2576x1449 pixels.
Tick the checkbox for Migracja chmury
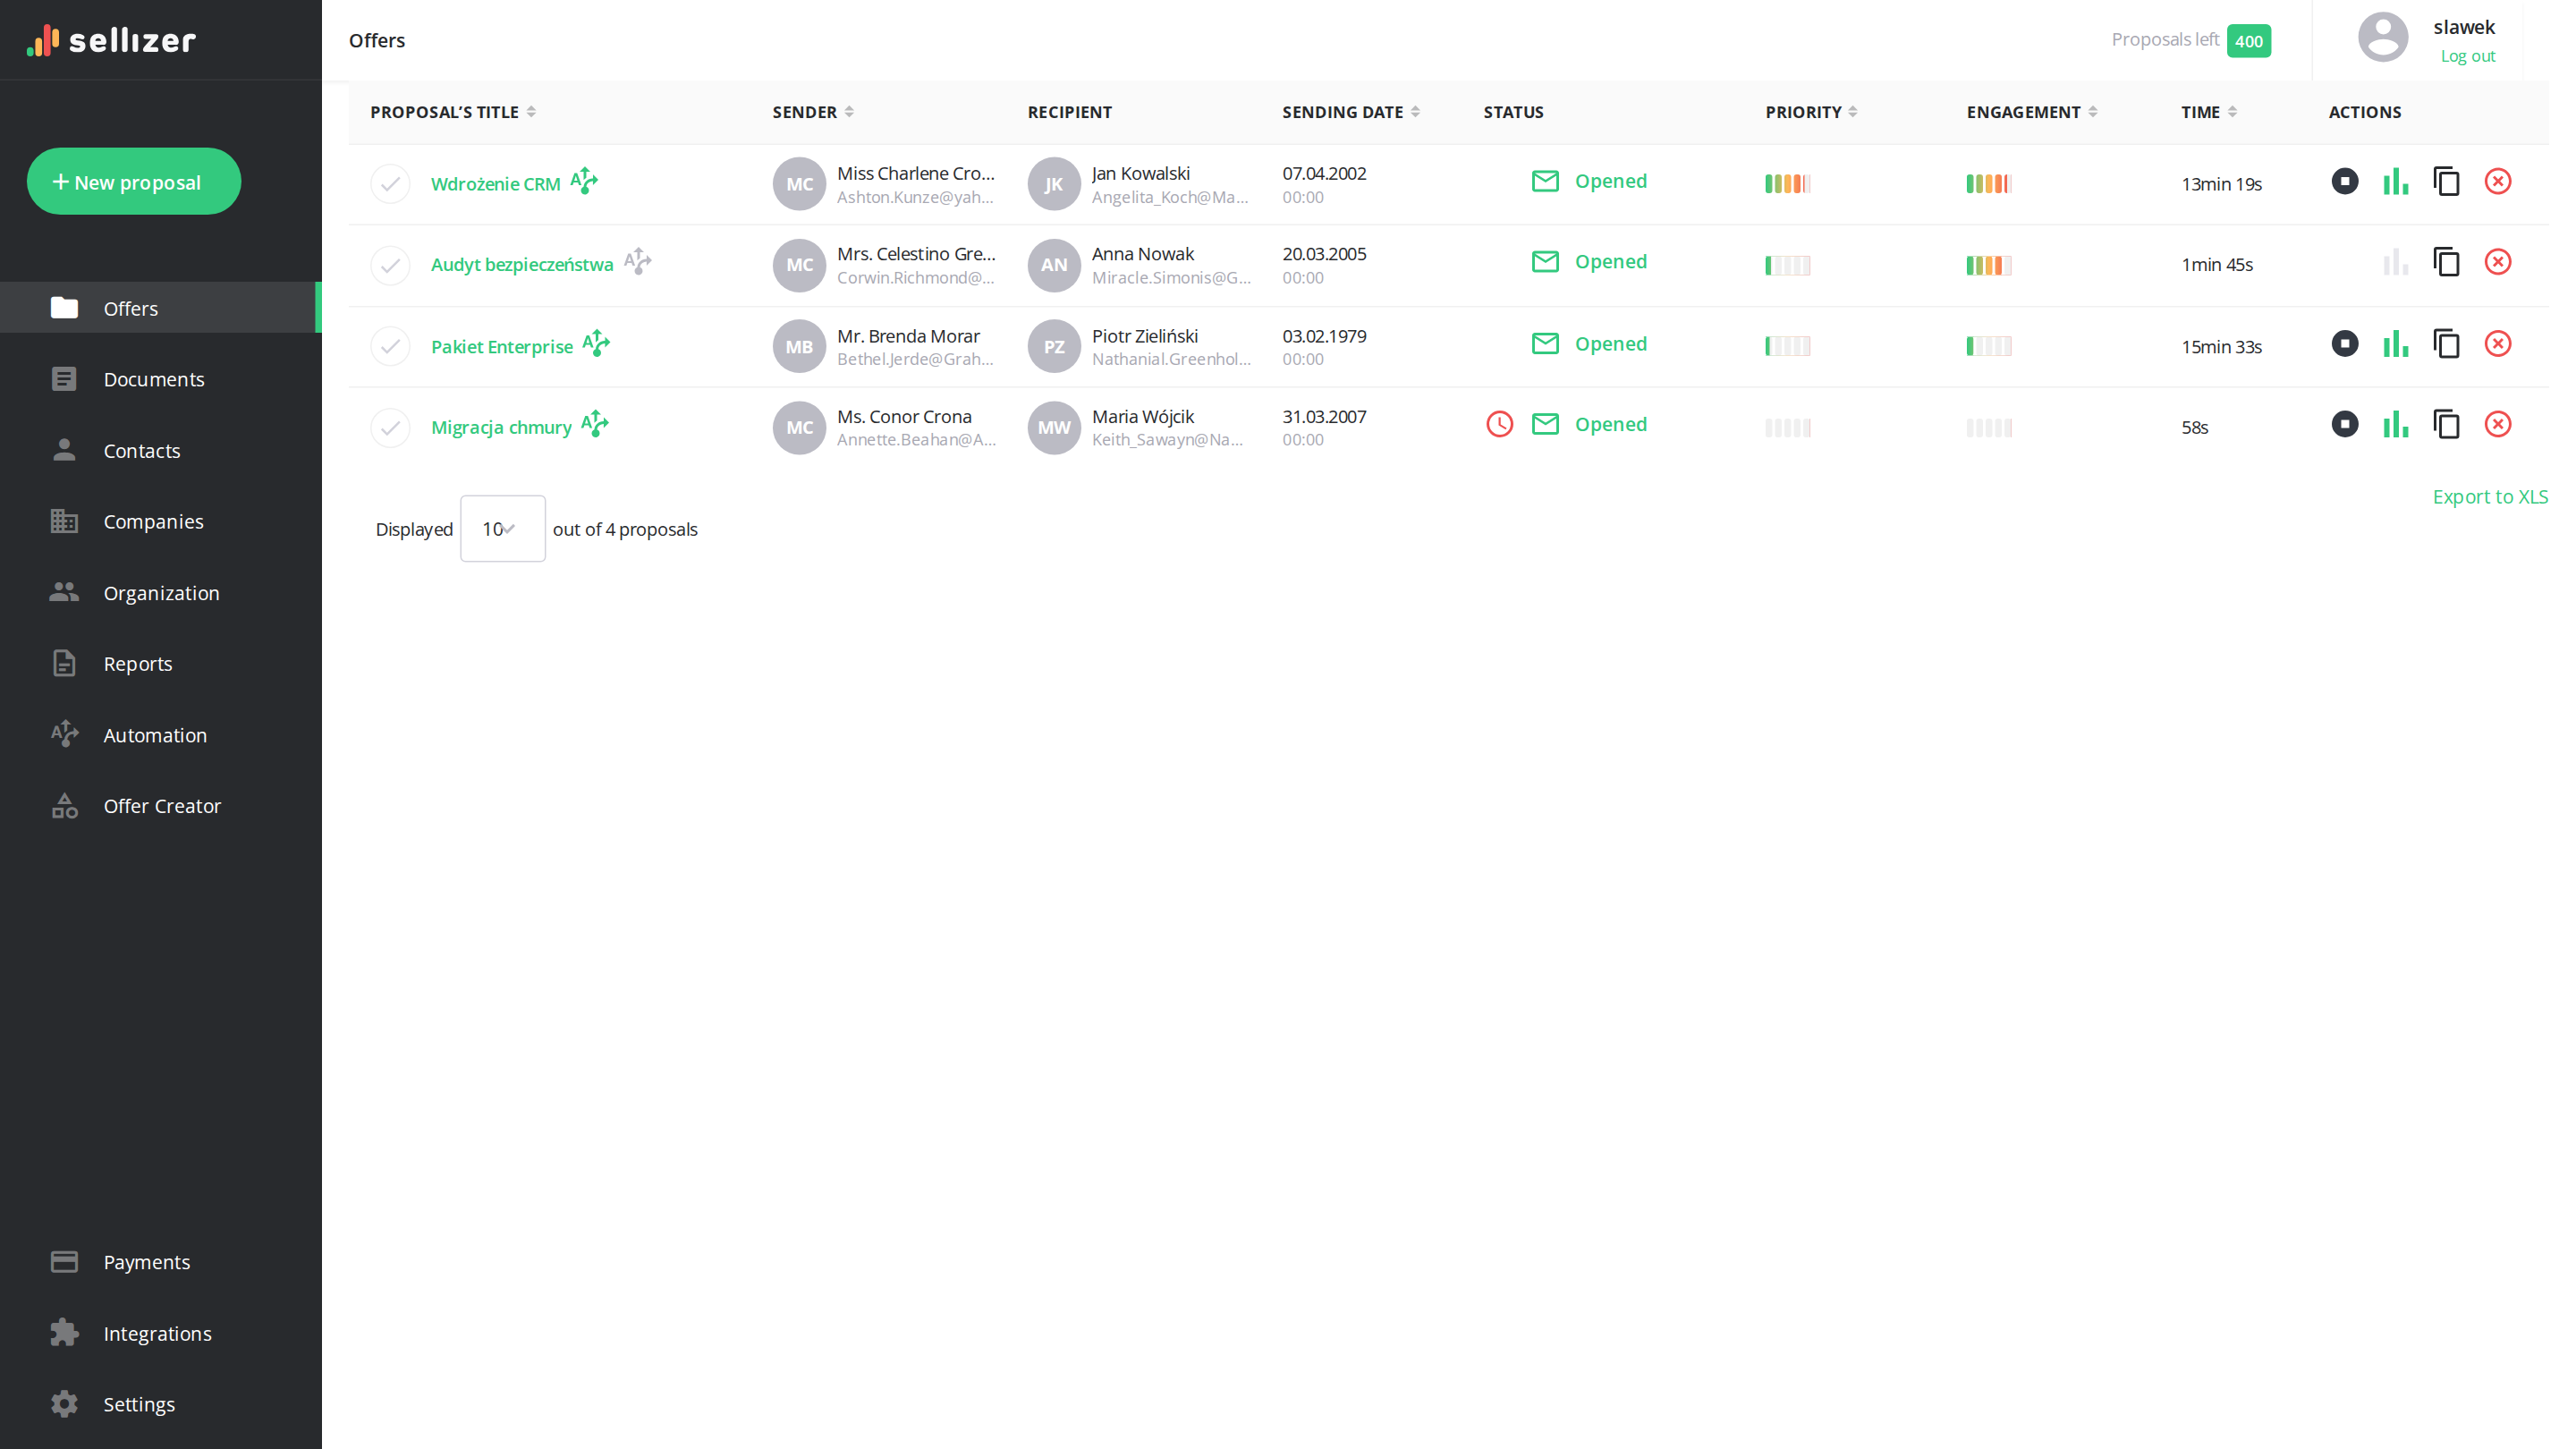390,428
